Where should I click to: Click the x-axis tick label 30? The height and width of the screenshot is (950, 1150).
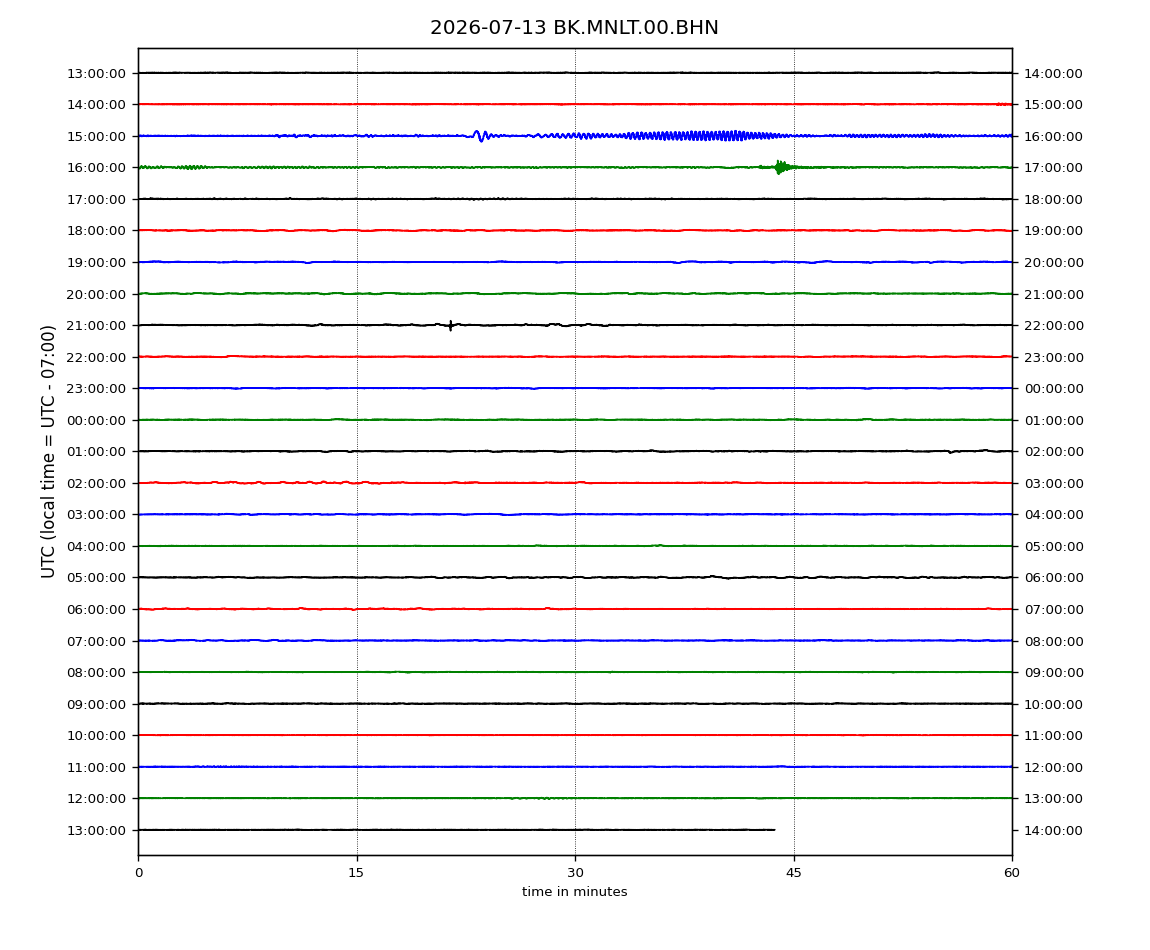tap(575, 872)
